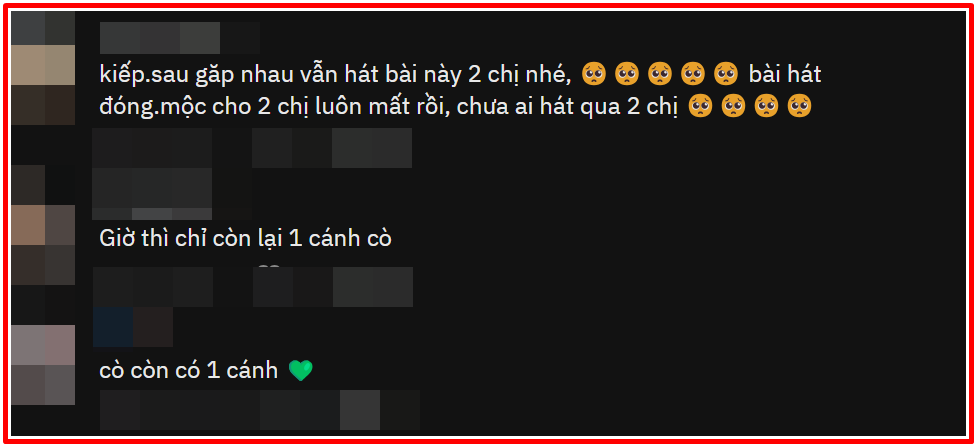Screen dimensions: 977x447
Task: Click the green heart emoji in last comment
Action: point(300,372)
